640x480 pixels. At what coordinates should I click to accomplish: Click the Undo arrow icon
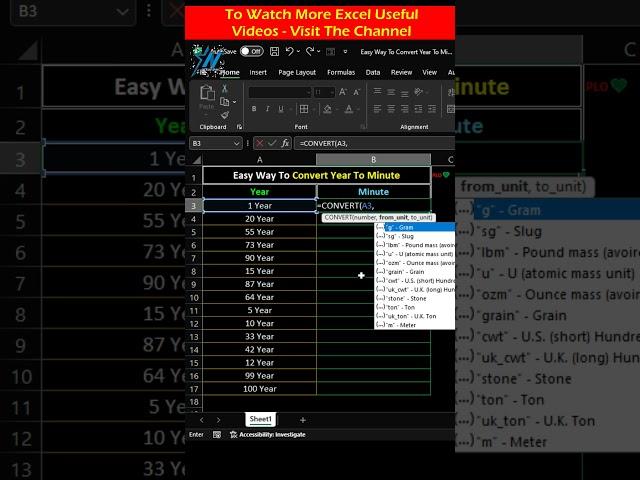pos(289,51)
